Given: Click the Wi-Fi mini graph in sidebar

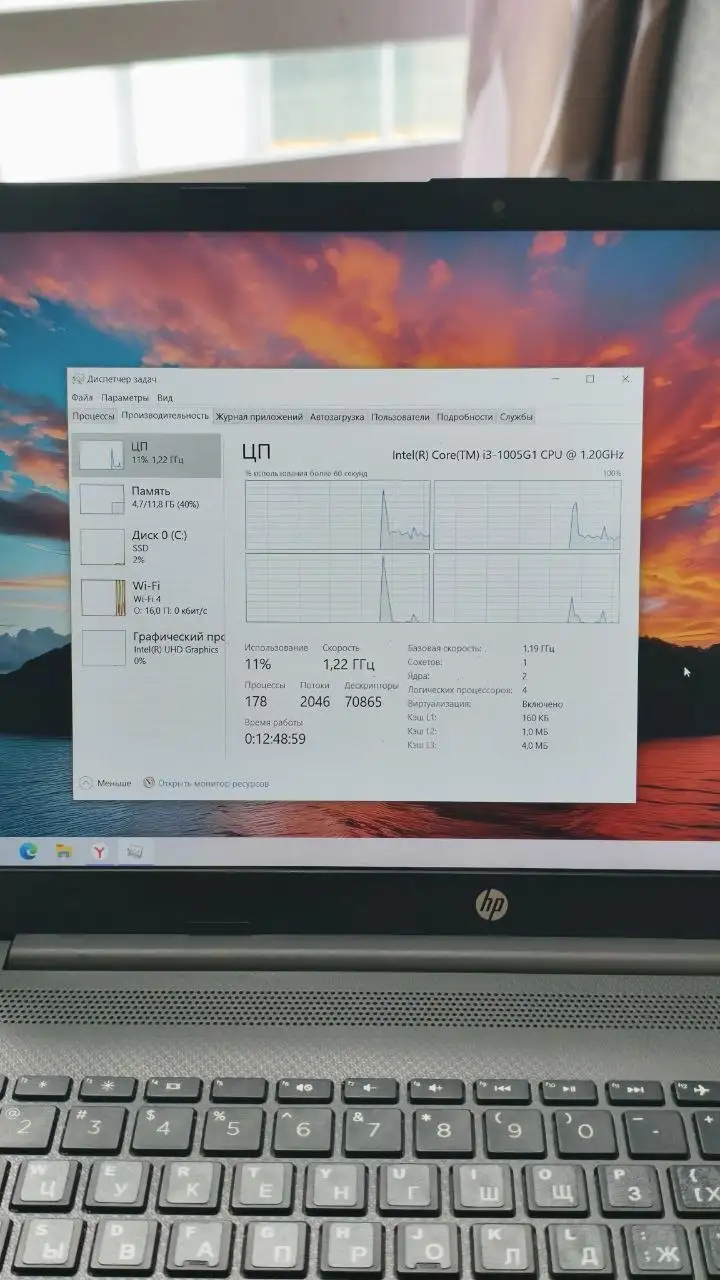Looking at the screenshot, I should pyautogui.click(x=103, y=597).
